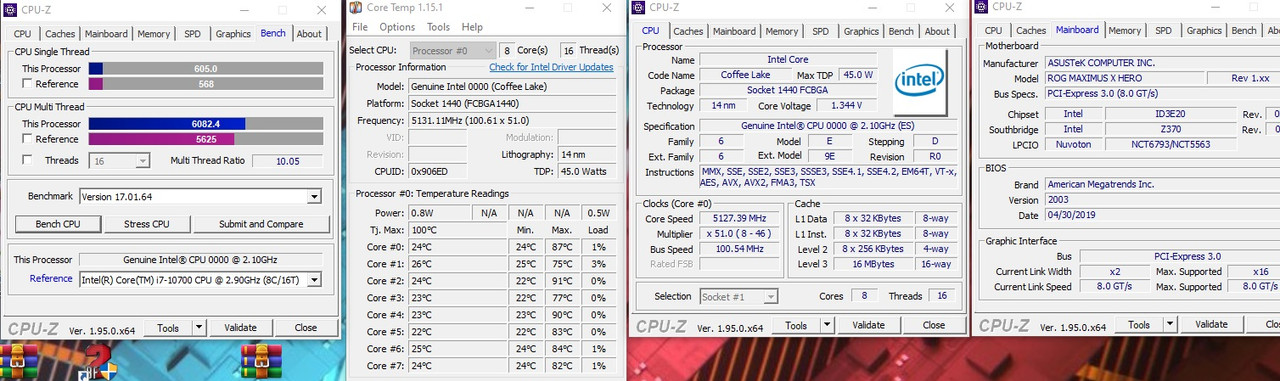Click the Tools button in the CPU-Z CPU window

(796, 325)
